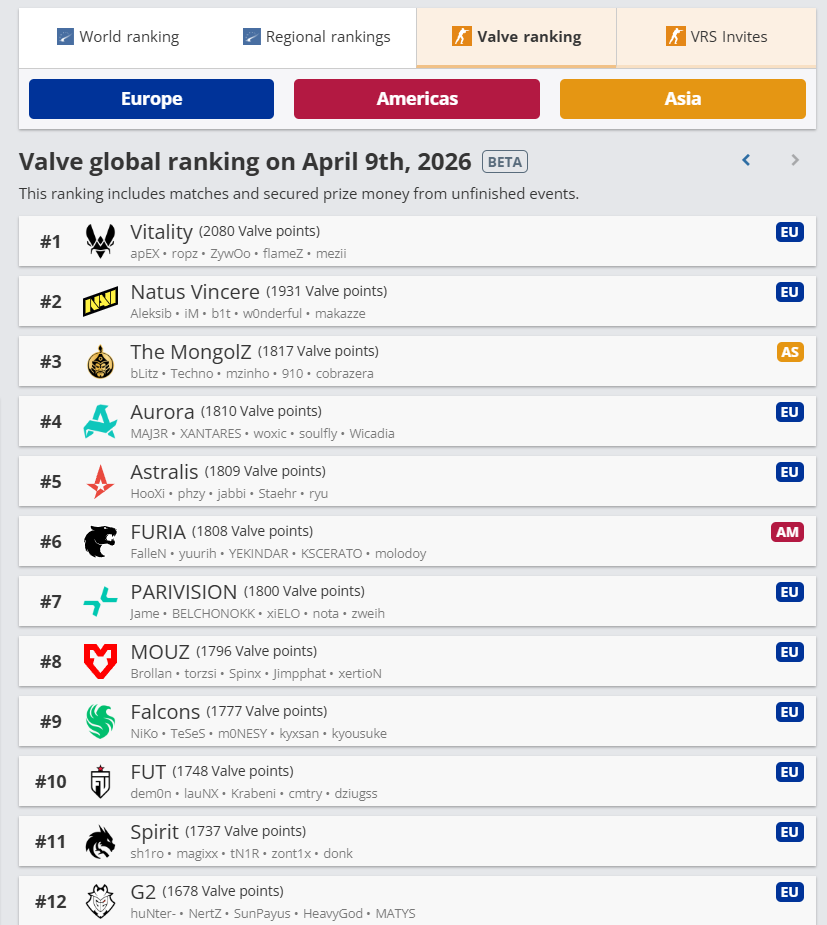Click the MOUZ team logo
Image resolution: width=827 pixels, height=925 pixels.
coord(100,661)
